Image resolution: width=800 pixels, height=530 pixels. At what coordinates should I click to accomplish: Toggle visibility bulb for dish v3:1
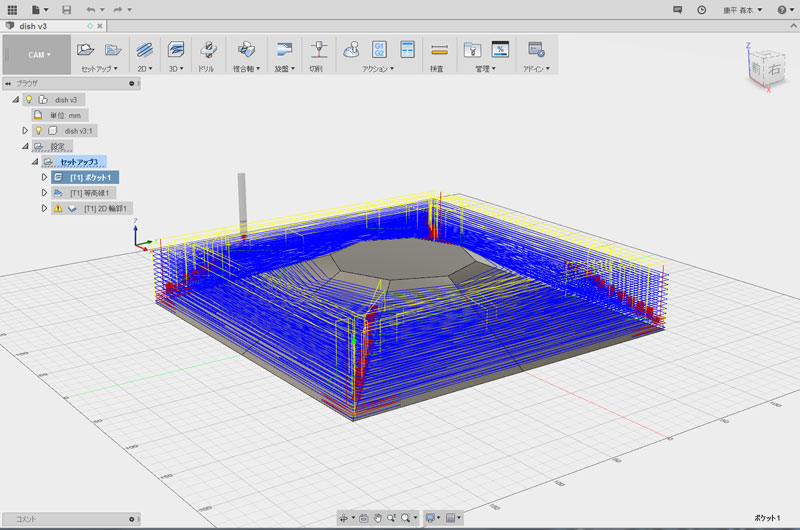click(x=38, y=131)
